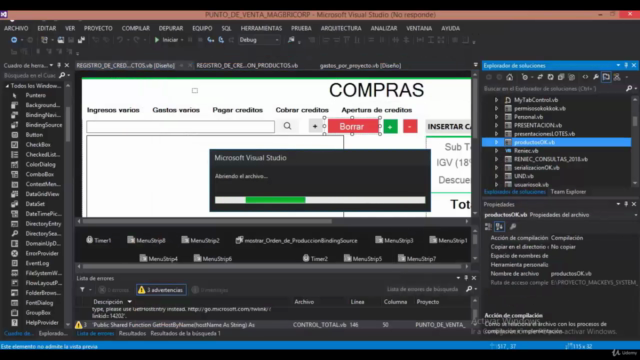Switch to the REGISTRO_DE_CRE...ON_PRODUCTOS.vb tab
Viewport: 640px width, 360px height.
pos(247,65)
